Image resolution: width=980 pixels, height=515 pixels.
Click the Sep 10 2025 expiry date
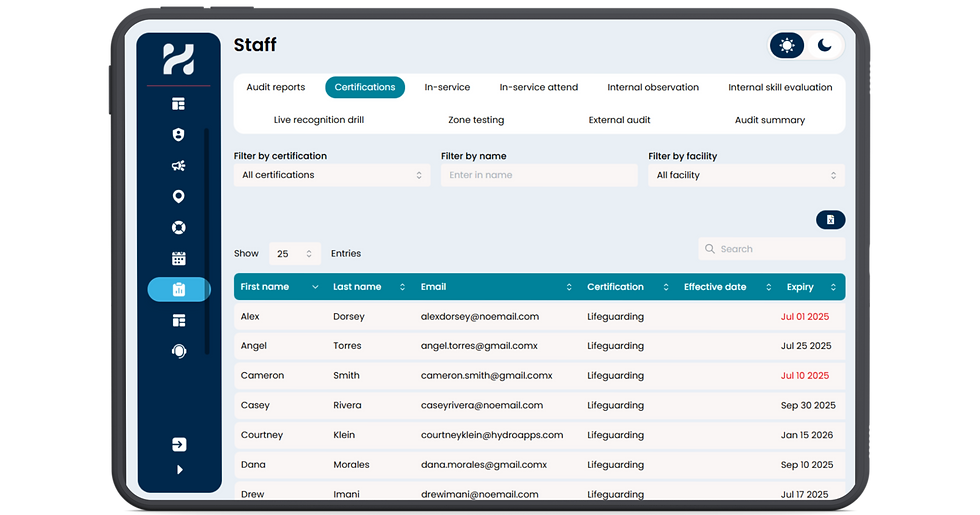coord(807,464)
